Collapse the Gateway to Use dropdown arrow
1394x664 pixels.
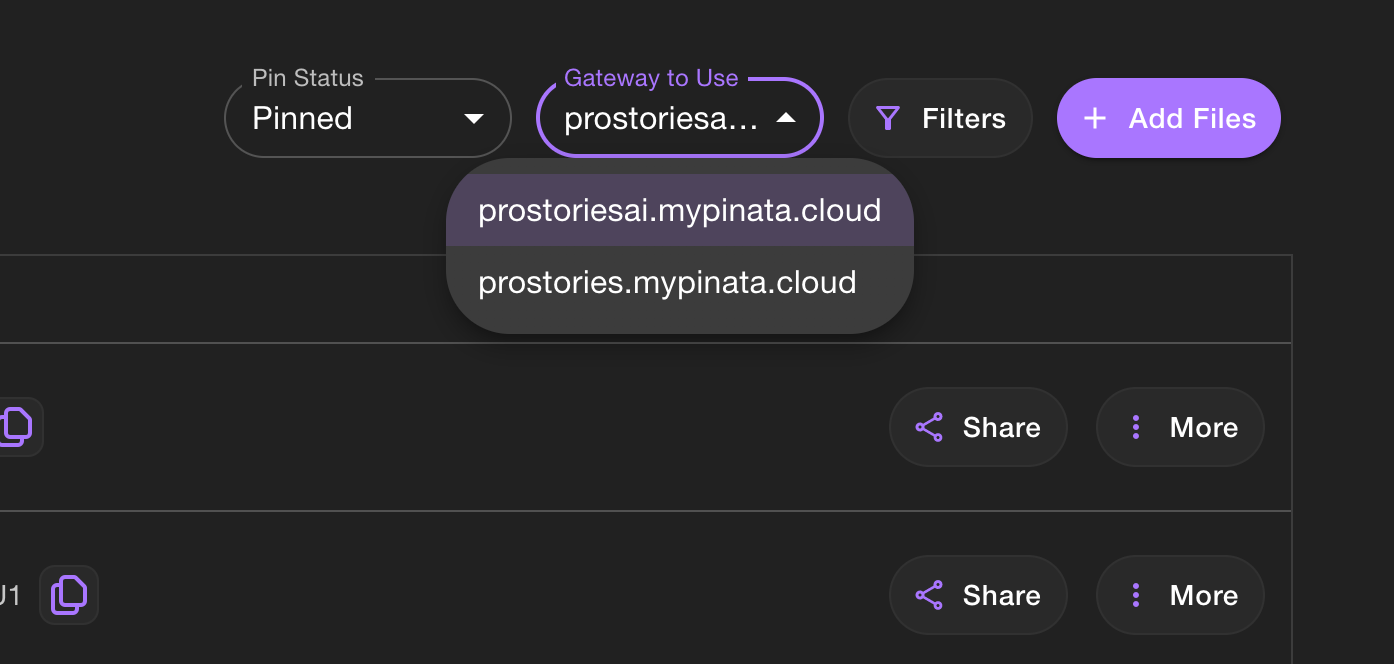click(x=786, y=118)
